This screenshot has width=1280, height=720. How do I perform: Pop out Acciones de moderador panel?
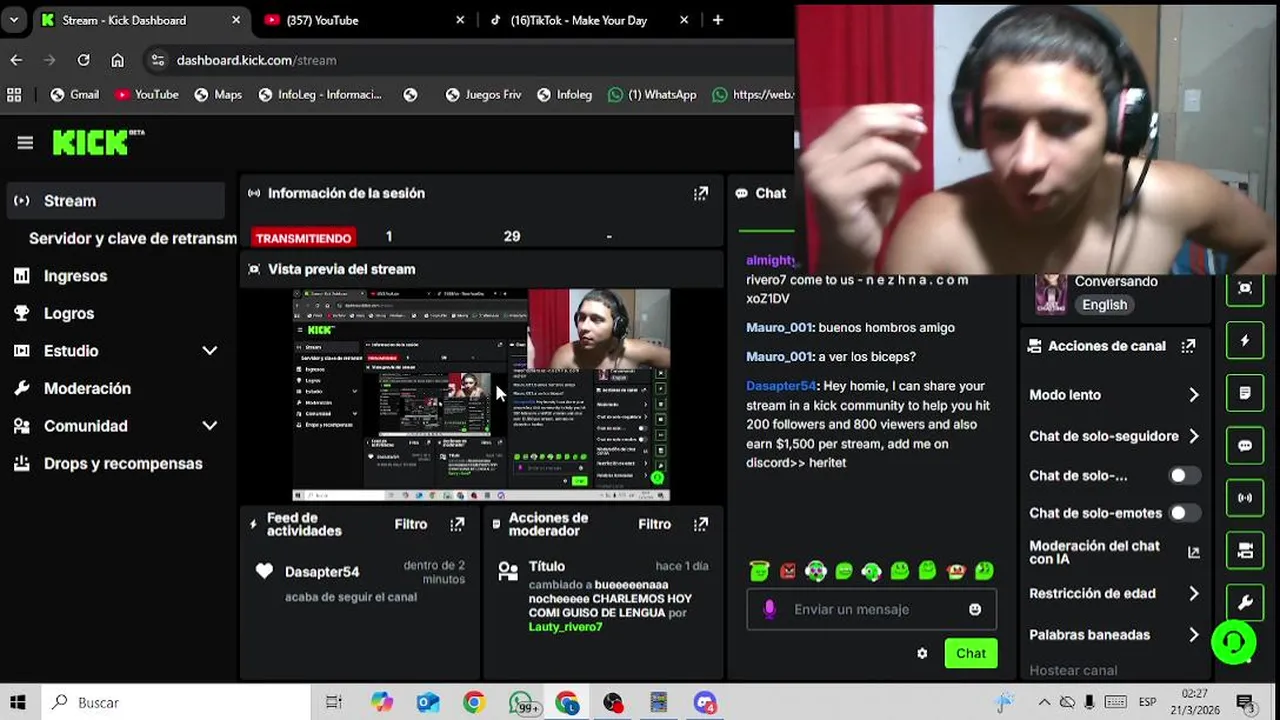[x=701, y=524]
